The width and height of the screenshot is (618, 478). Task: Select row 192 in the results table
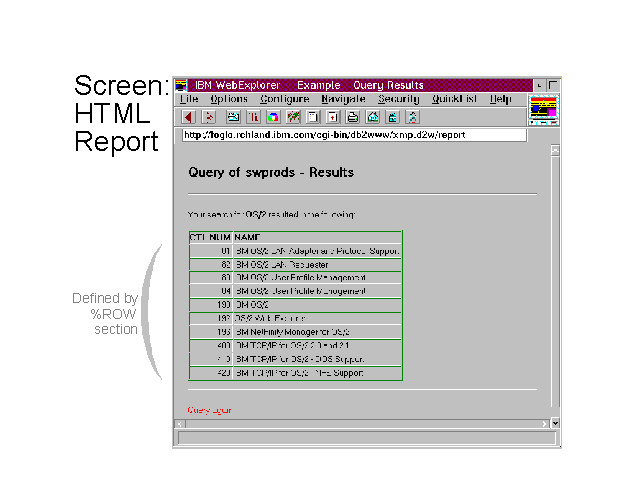(x=296, y=318)
